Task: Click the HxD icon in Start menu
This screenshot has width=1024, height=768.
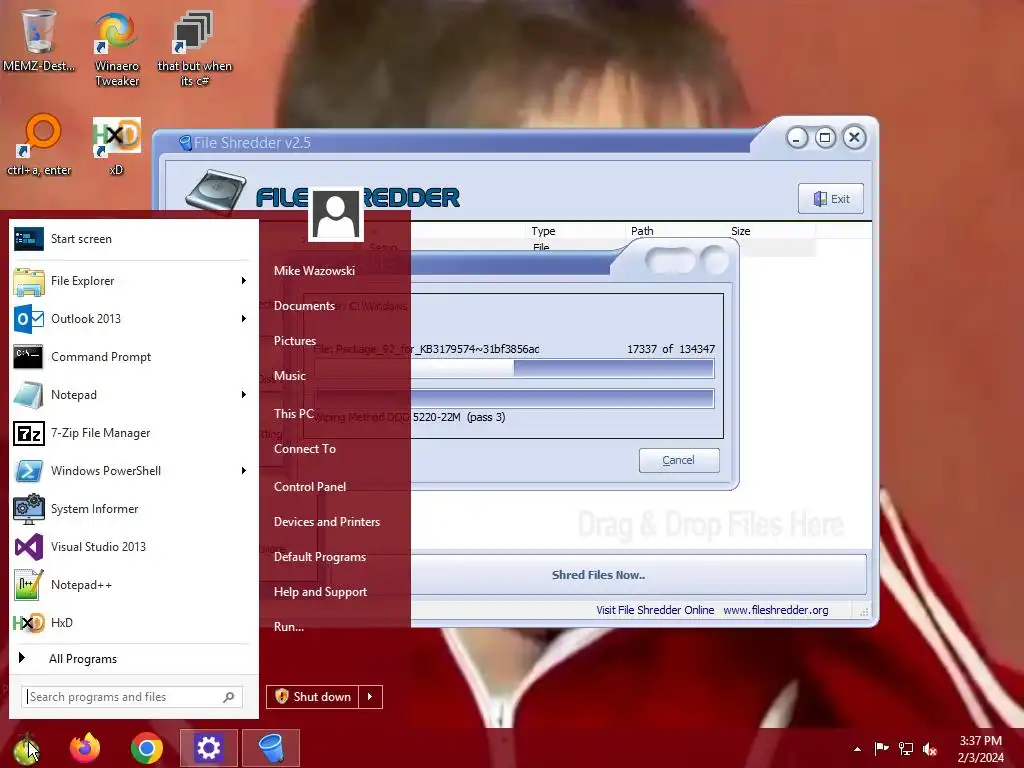Action: 29,622
